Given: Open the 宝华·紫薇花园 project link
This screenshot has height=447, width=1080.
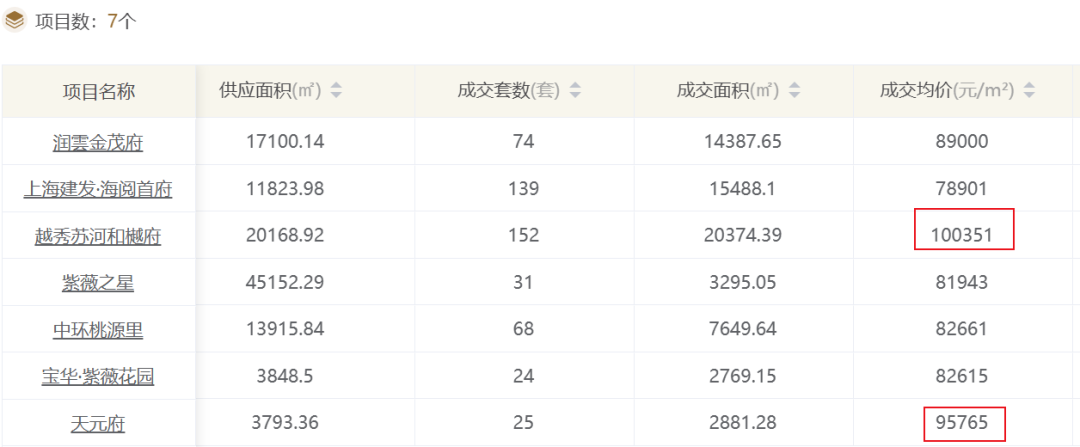Looking at the screenshot, I should 98,377.
